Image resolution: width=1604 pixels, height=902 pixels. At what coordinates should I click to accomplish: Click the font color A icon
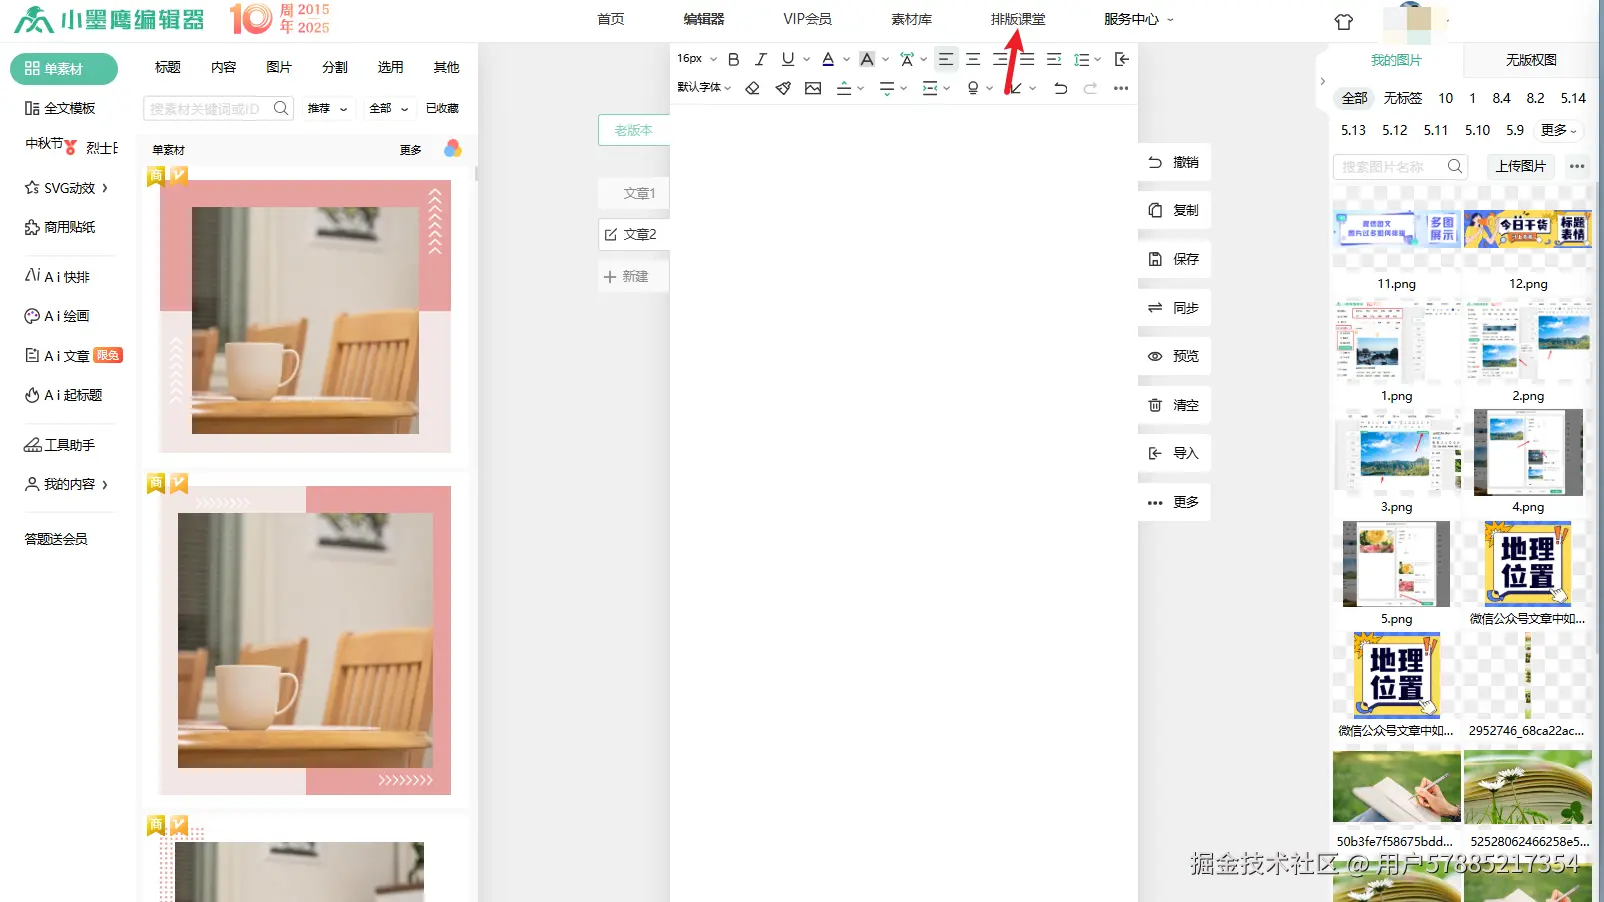828,59
